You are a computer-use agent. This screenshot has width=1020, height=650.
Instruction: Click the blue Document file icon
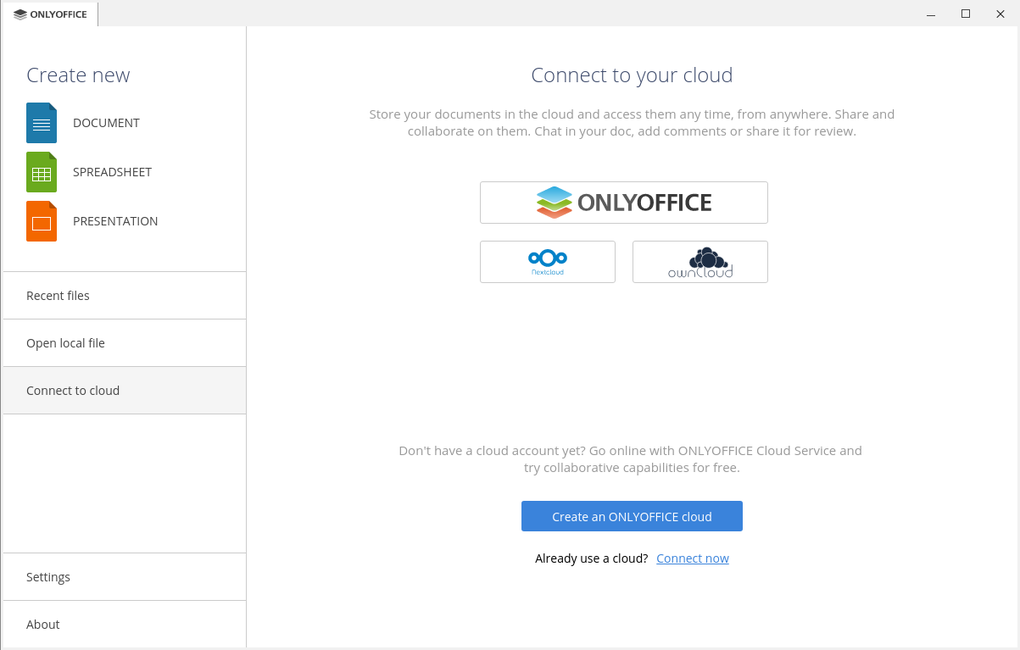[x=41, y=123]
